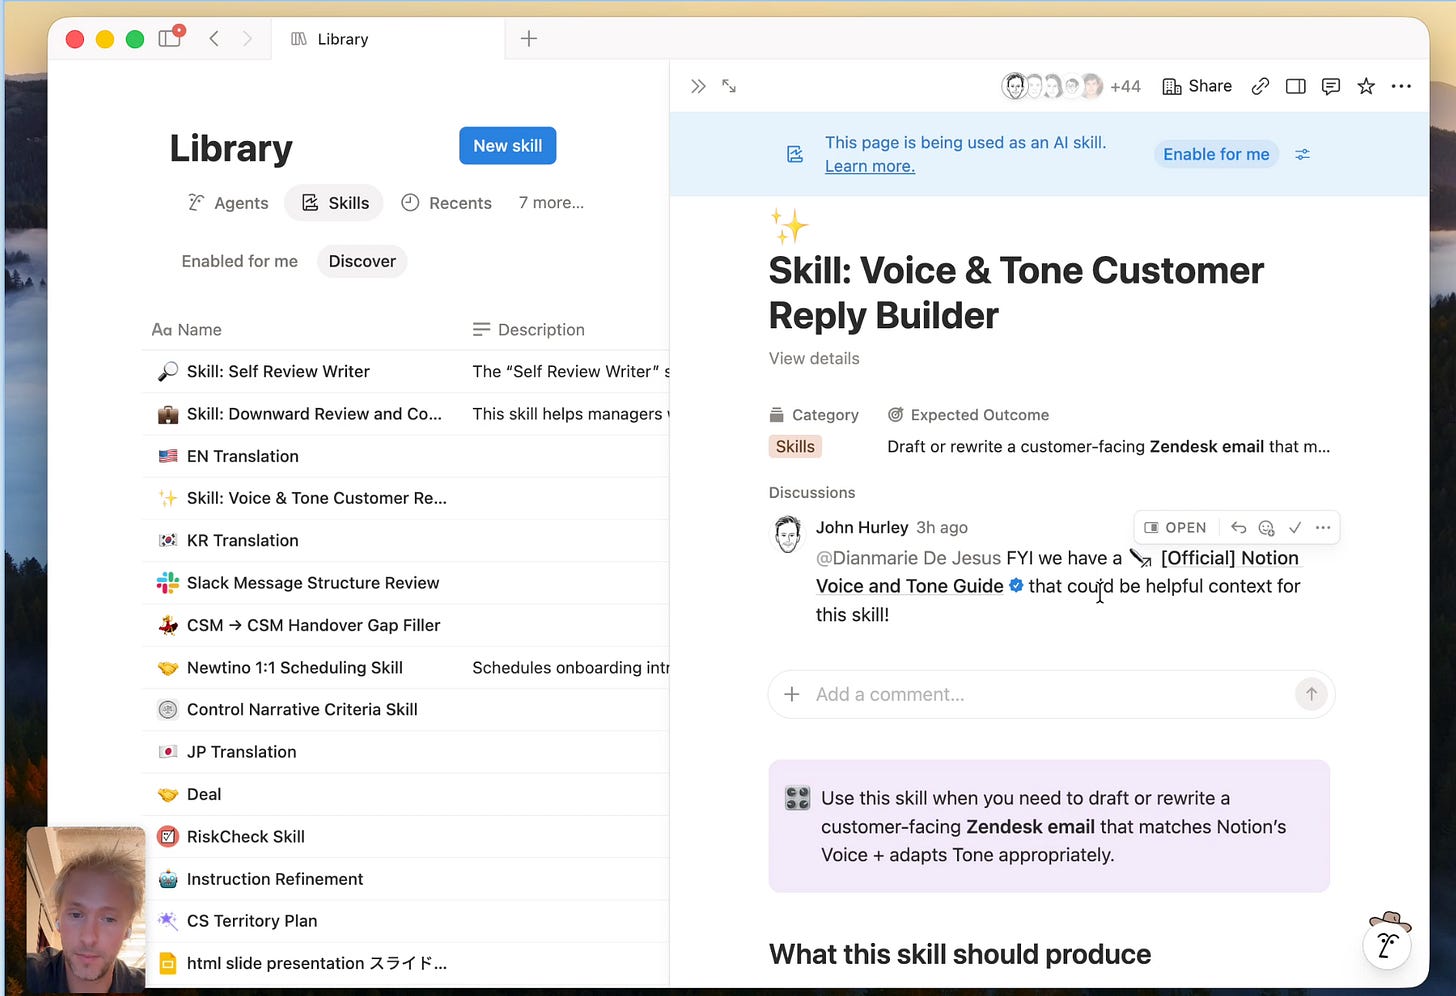
Task: Click the Library window tab
Action: pos(387,39)
